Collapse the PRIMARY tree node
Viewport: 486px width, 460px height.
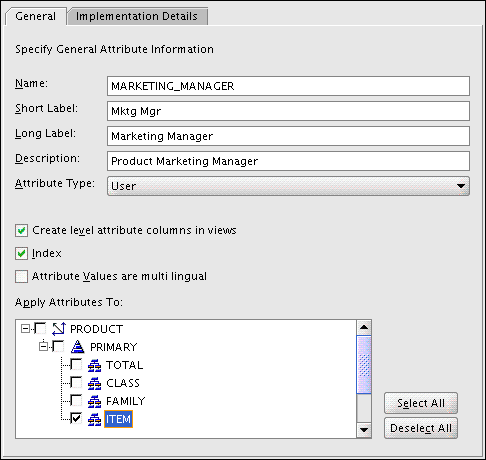coord(43,347)
